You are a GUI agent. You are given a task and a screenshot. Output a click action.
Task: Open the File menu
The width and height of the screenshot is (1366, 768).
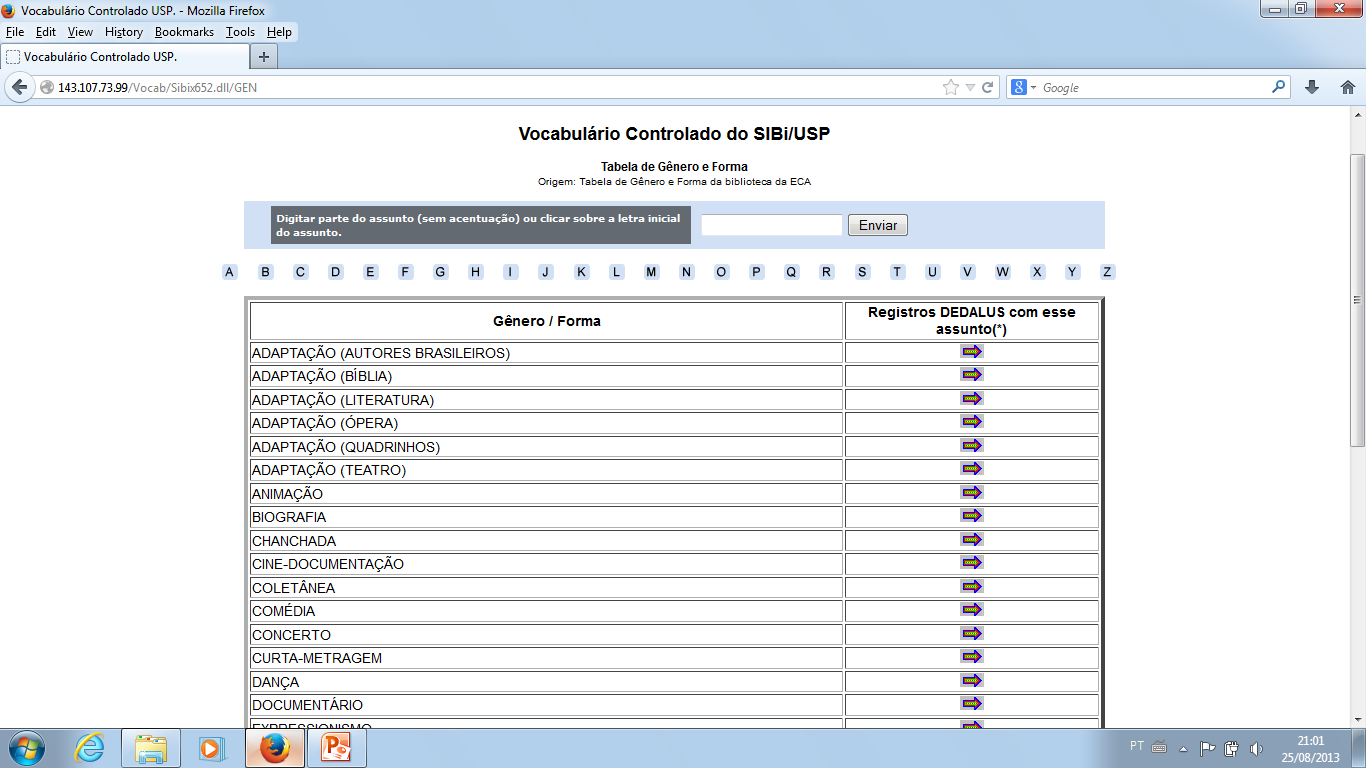[x=15, y=32]
